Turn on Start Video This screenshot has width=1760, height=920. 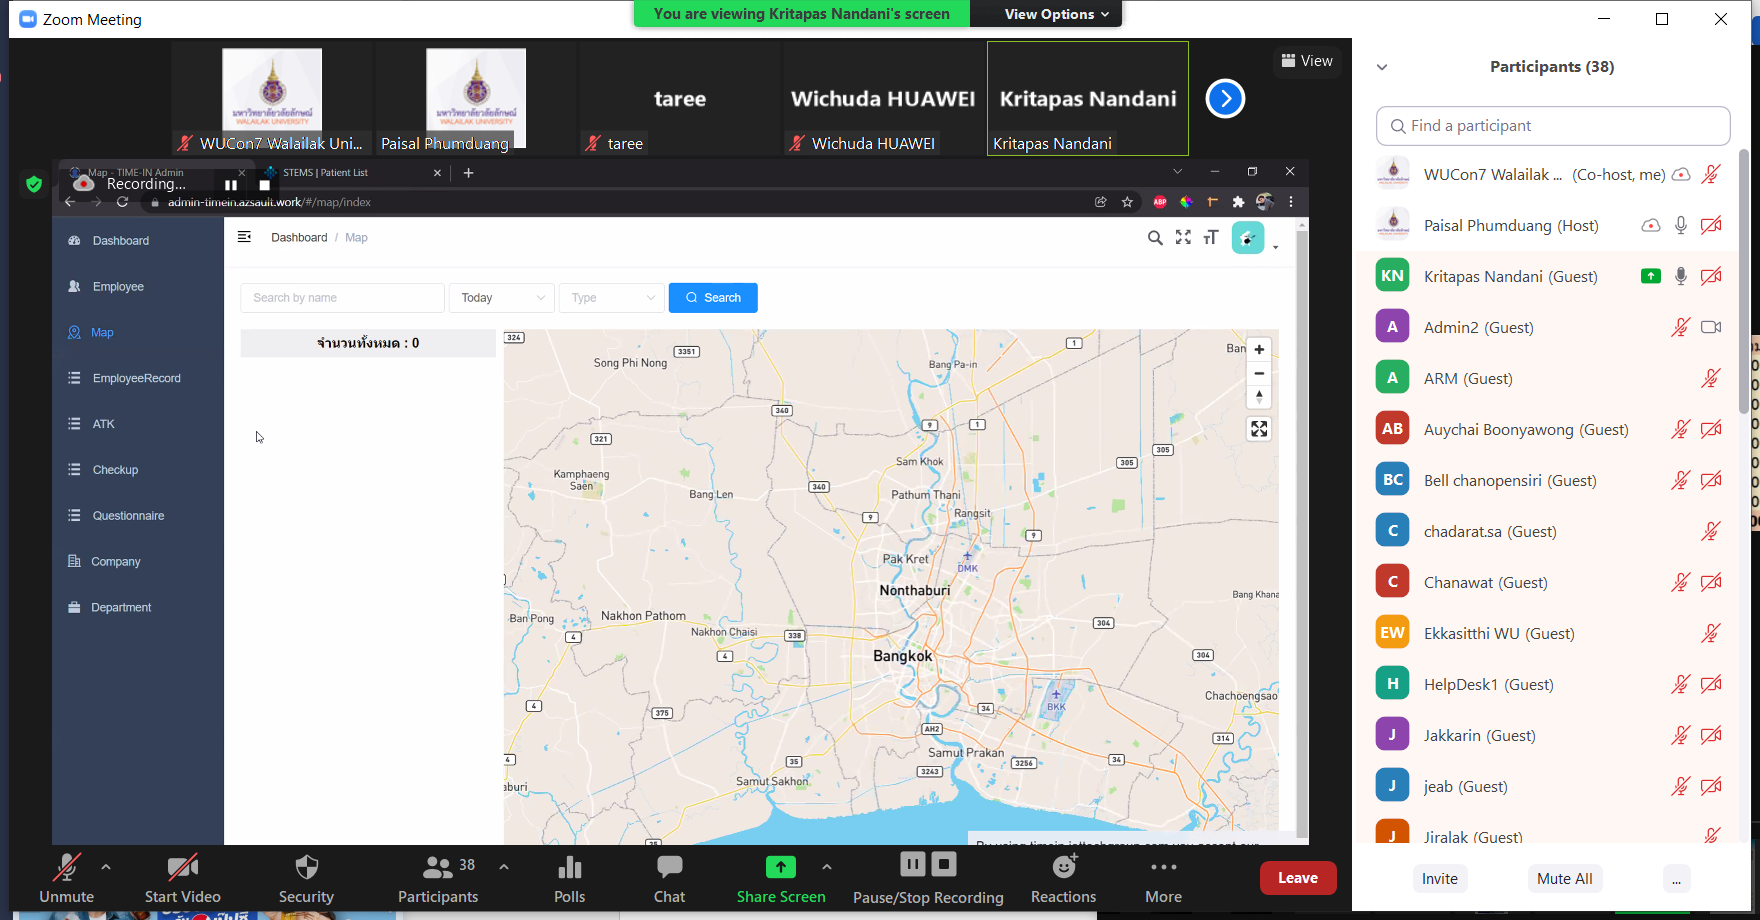pos(182,868)
